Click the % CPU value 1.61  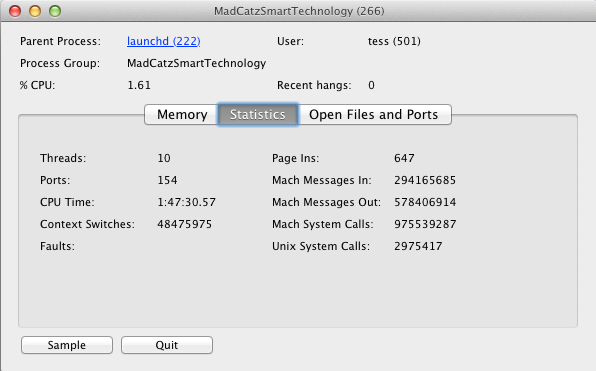pos(139,85)
